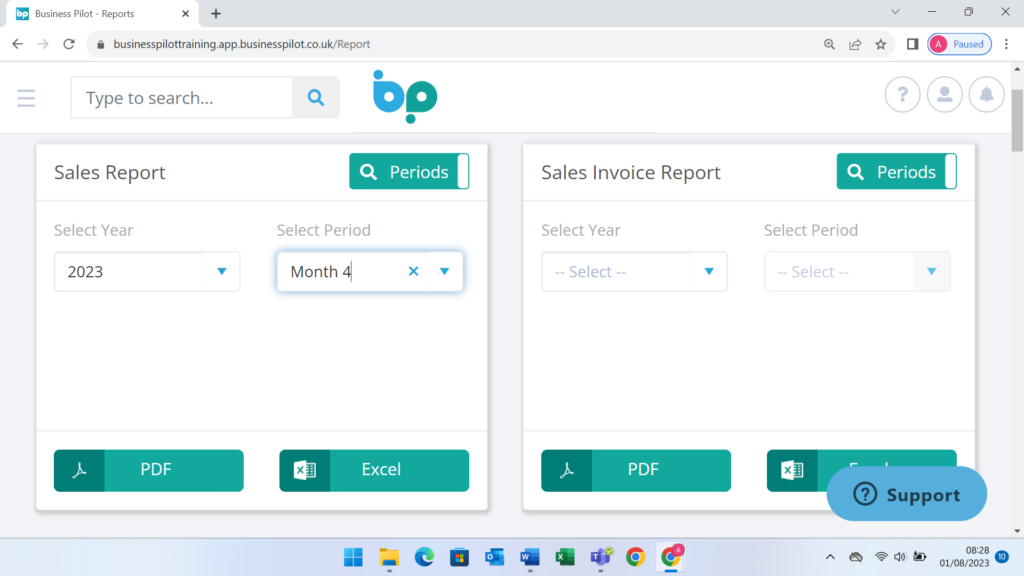This screenshot has width=1024, height=576.
Task: Open File Explorer from taskbar
Action: pos(389,557)
